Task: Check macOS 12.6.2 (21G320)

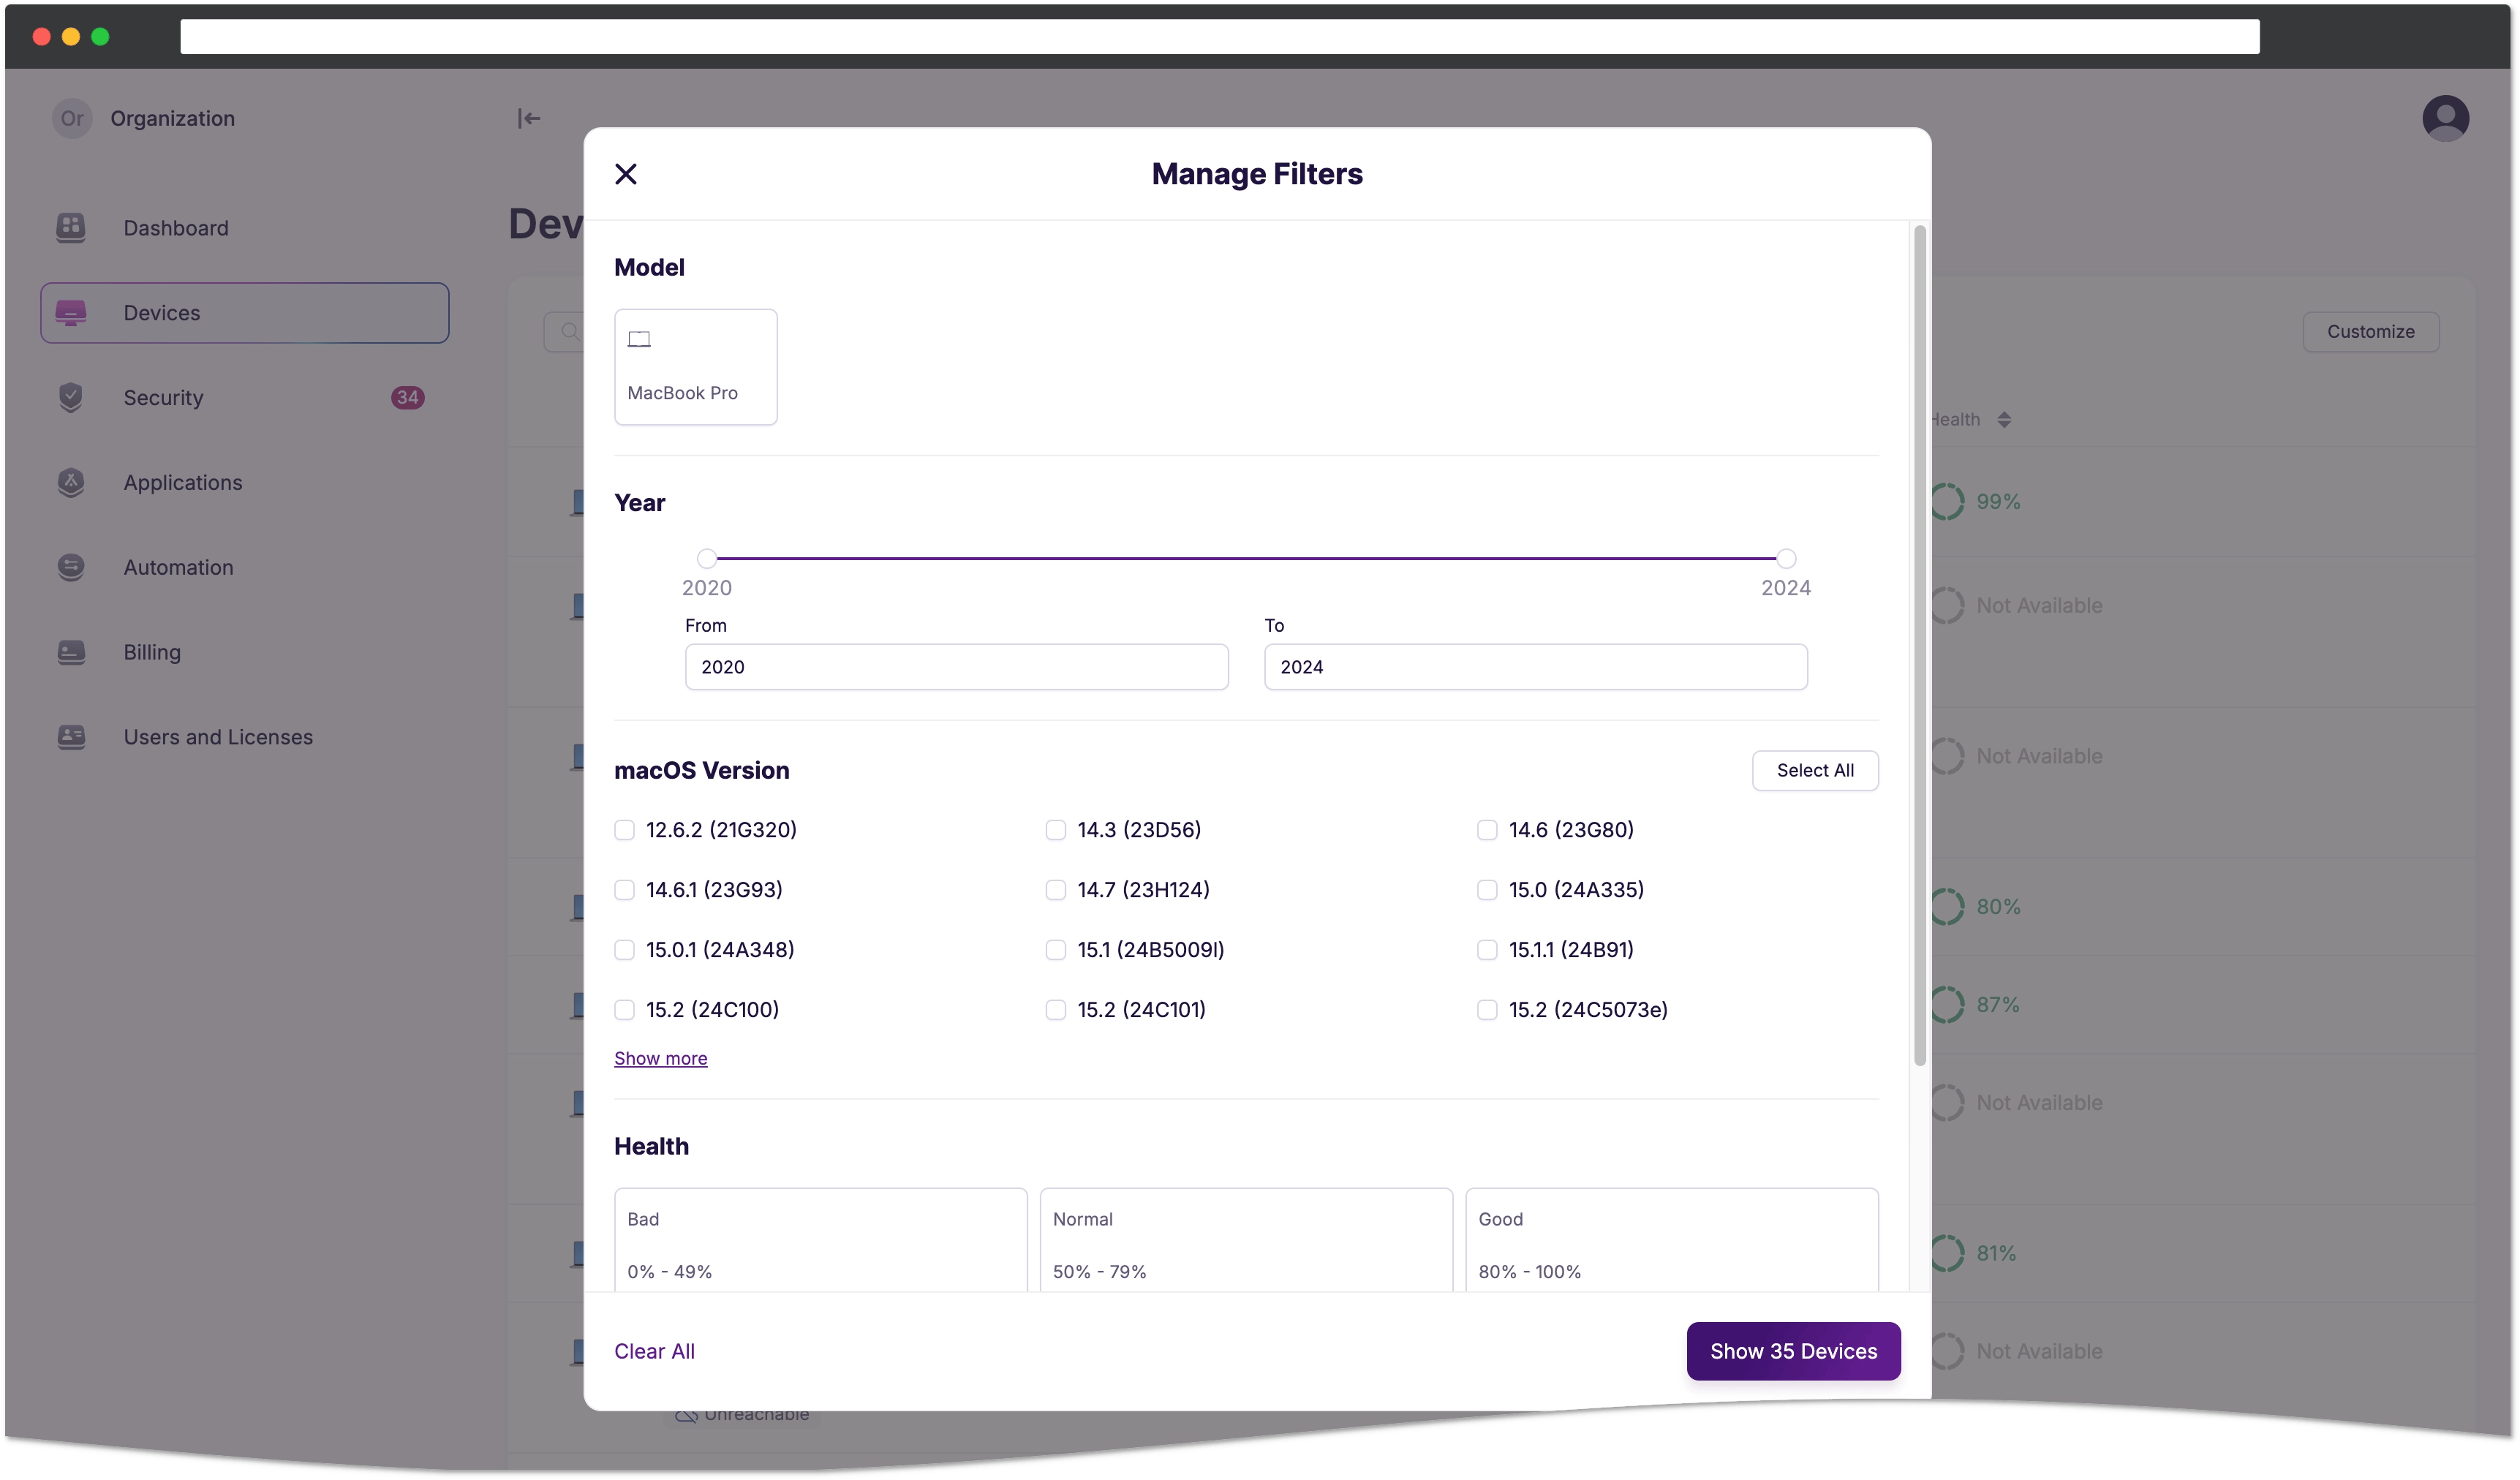Action: pos(624,830)
